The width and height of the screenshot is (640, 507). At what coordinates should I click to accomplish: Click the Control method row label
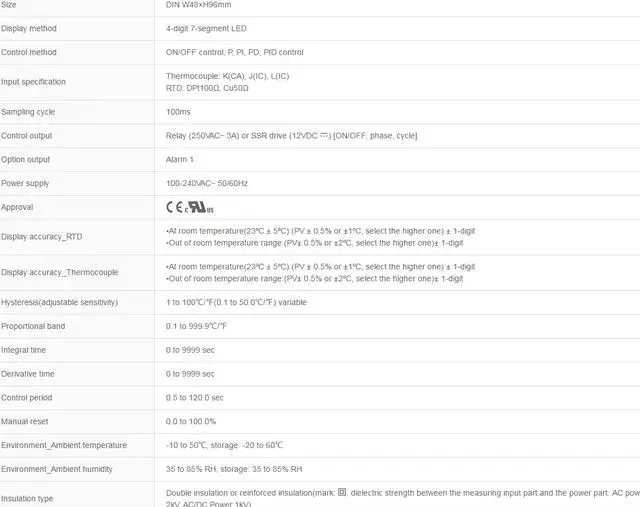(29, 52)
